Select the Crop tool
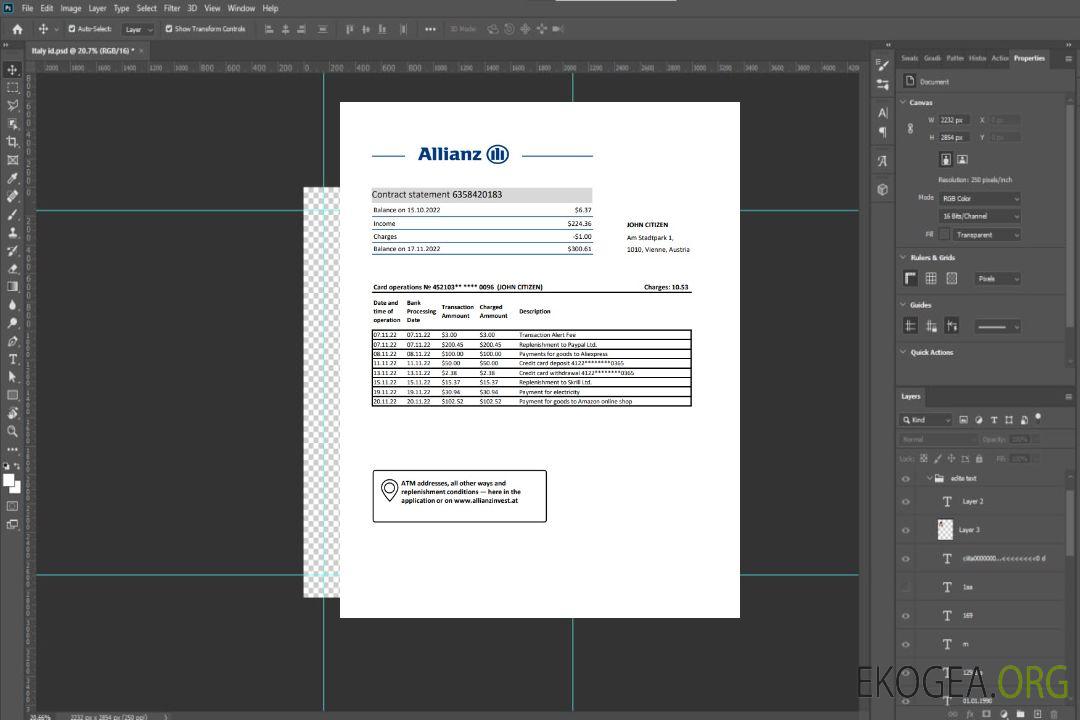 click(12, 142)
